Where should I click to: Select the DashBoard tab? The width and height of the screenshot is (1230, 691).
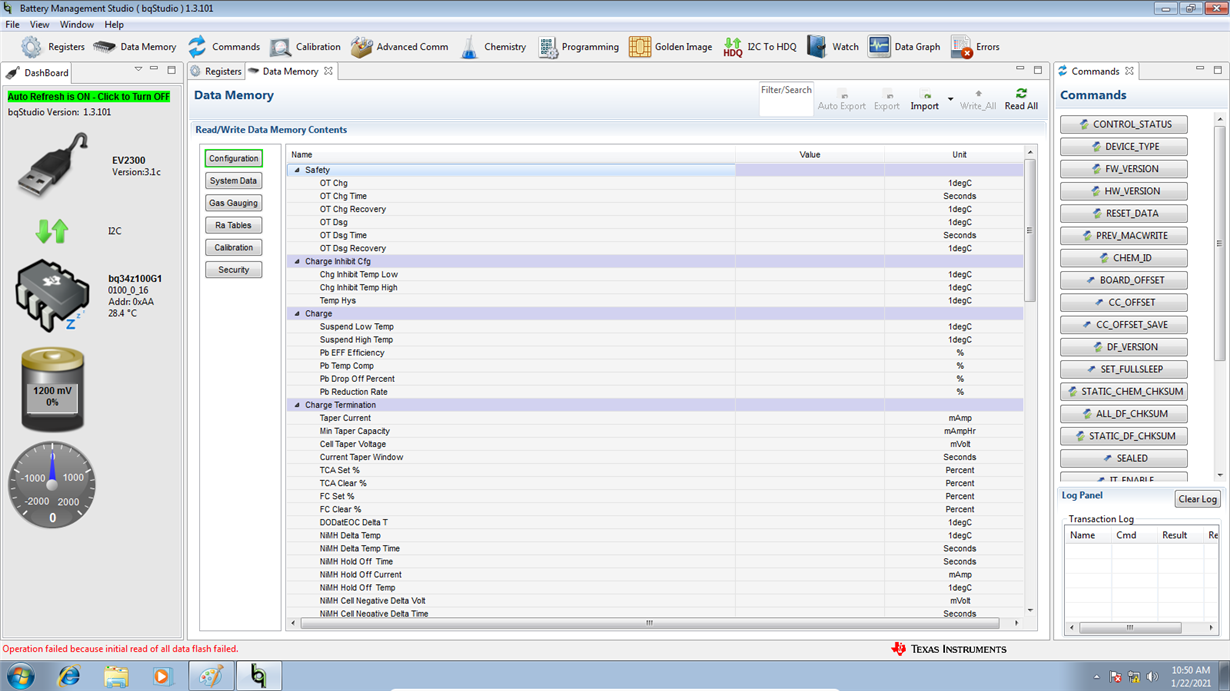click(37, 73)
